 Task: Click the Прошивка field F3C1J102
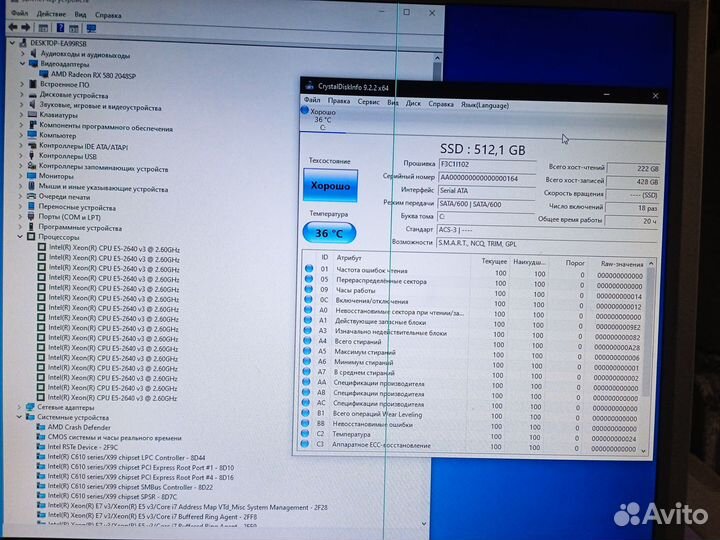point(487,164)
